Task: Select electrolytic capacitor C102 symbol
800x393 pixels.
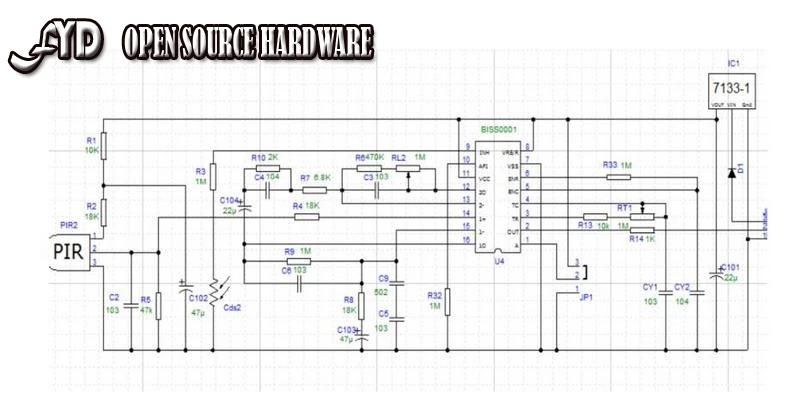Action: pos(186,287)
